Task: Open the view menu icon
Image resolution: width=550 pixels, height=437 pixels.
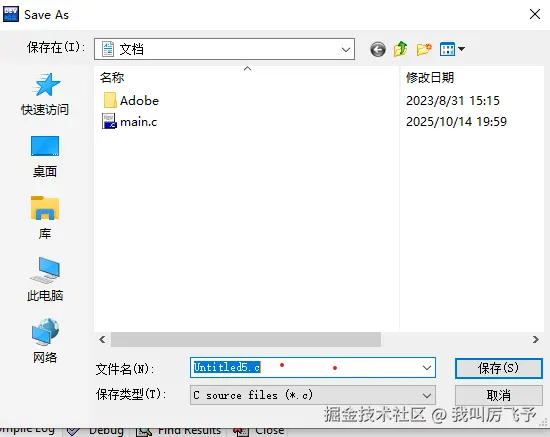Action: 447,49
